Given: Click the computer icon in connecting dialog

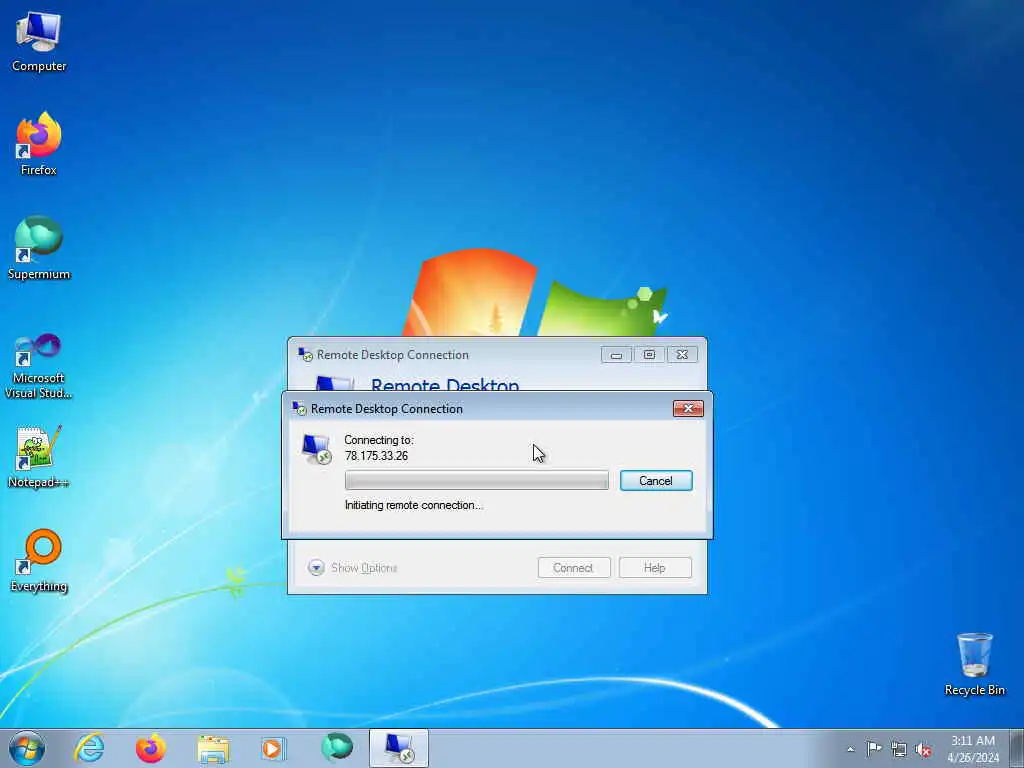Looking at the screenshot, I should [317, 449].
